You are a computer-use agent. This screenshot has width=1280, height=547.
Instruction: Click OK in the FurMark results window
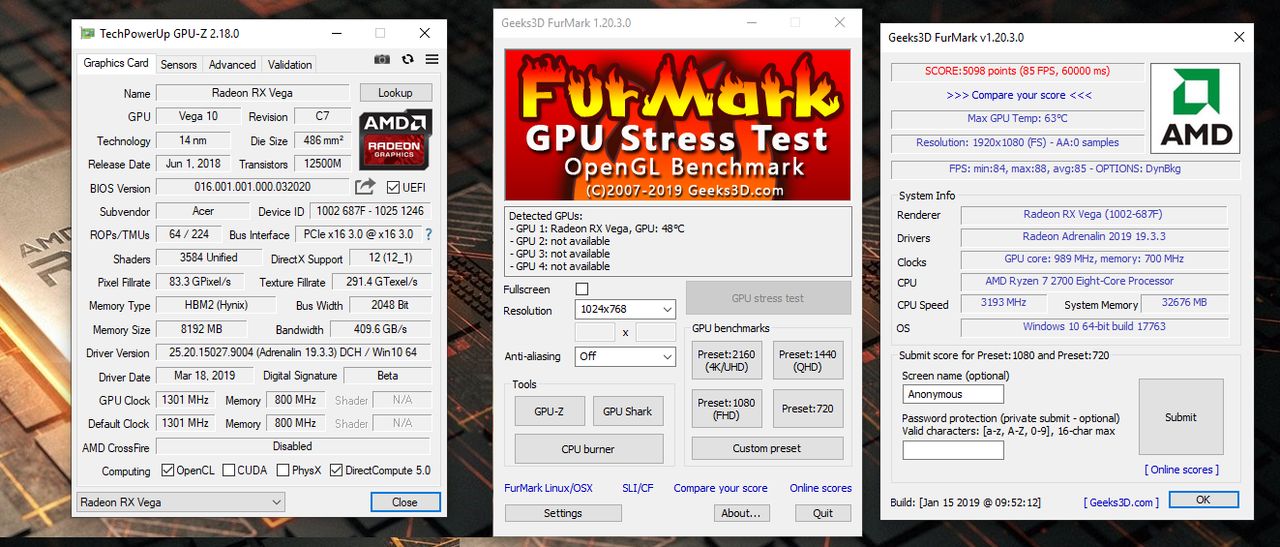(1203, 499)
